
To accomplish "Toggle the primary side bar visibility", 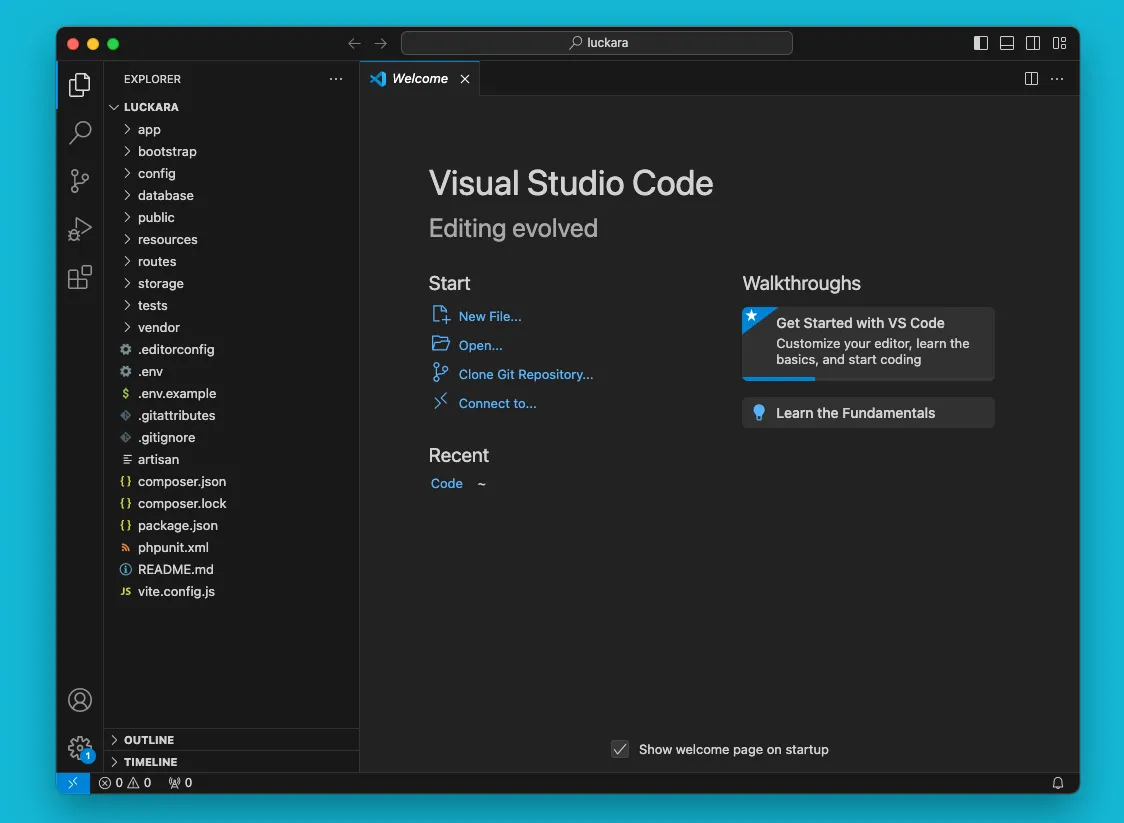I will 981,43.
